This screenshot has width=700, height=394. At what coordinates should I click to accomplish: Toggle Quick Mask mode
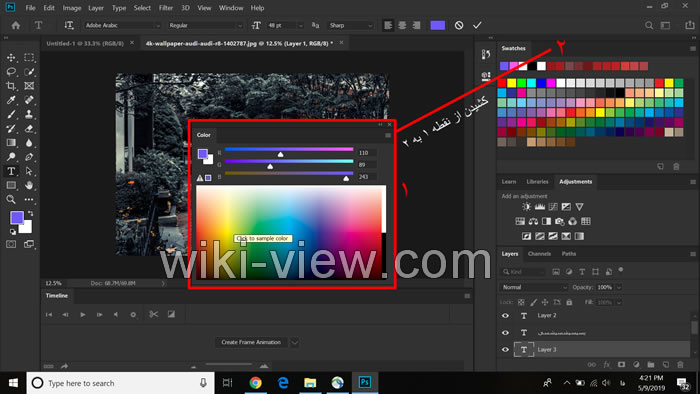pos(11,244)
